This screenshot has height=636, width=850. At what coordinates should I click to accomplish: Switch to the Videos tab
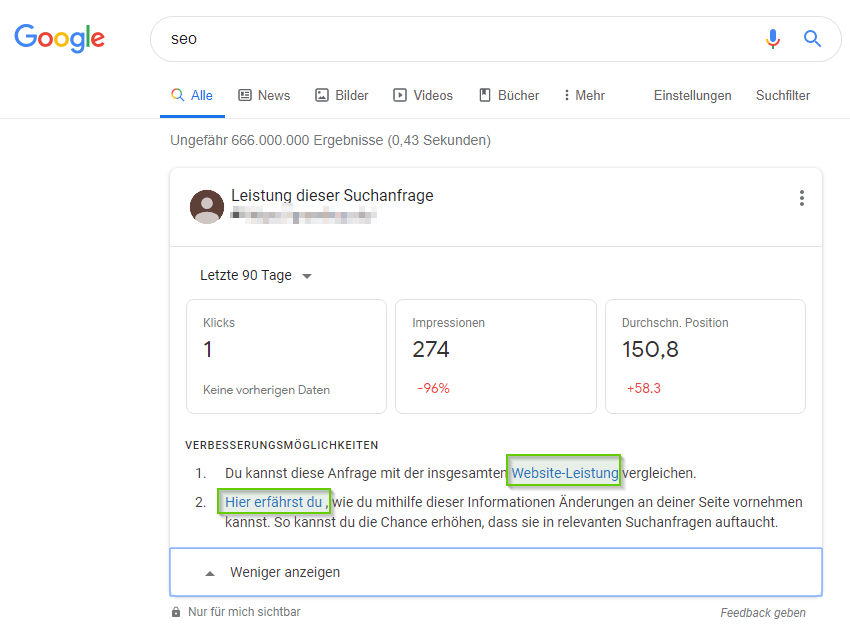pyautogui.click(x=423, y=95)
